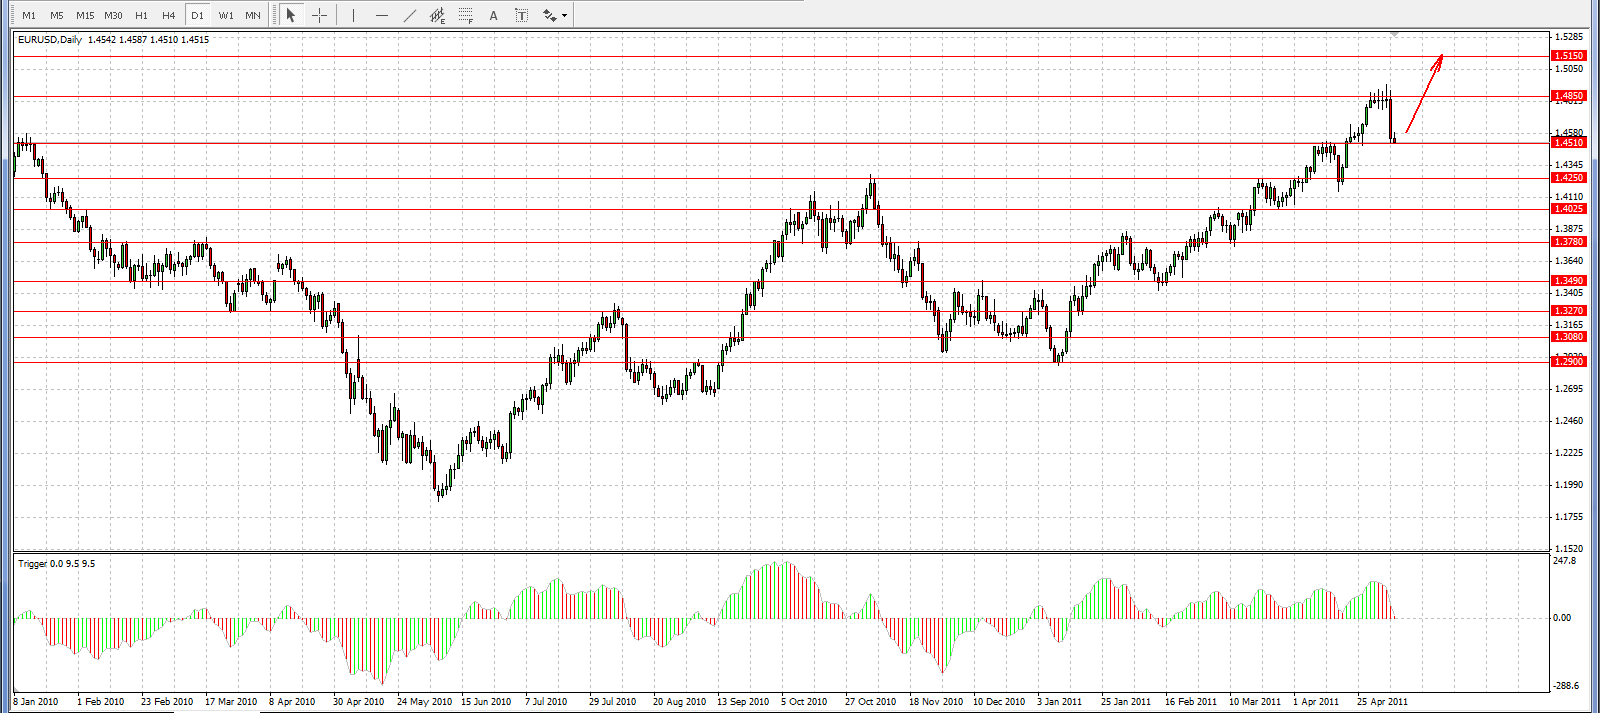Click the text label tool
The width and height of the screenshot is (1600, 713).
click(x=521, y=15)
